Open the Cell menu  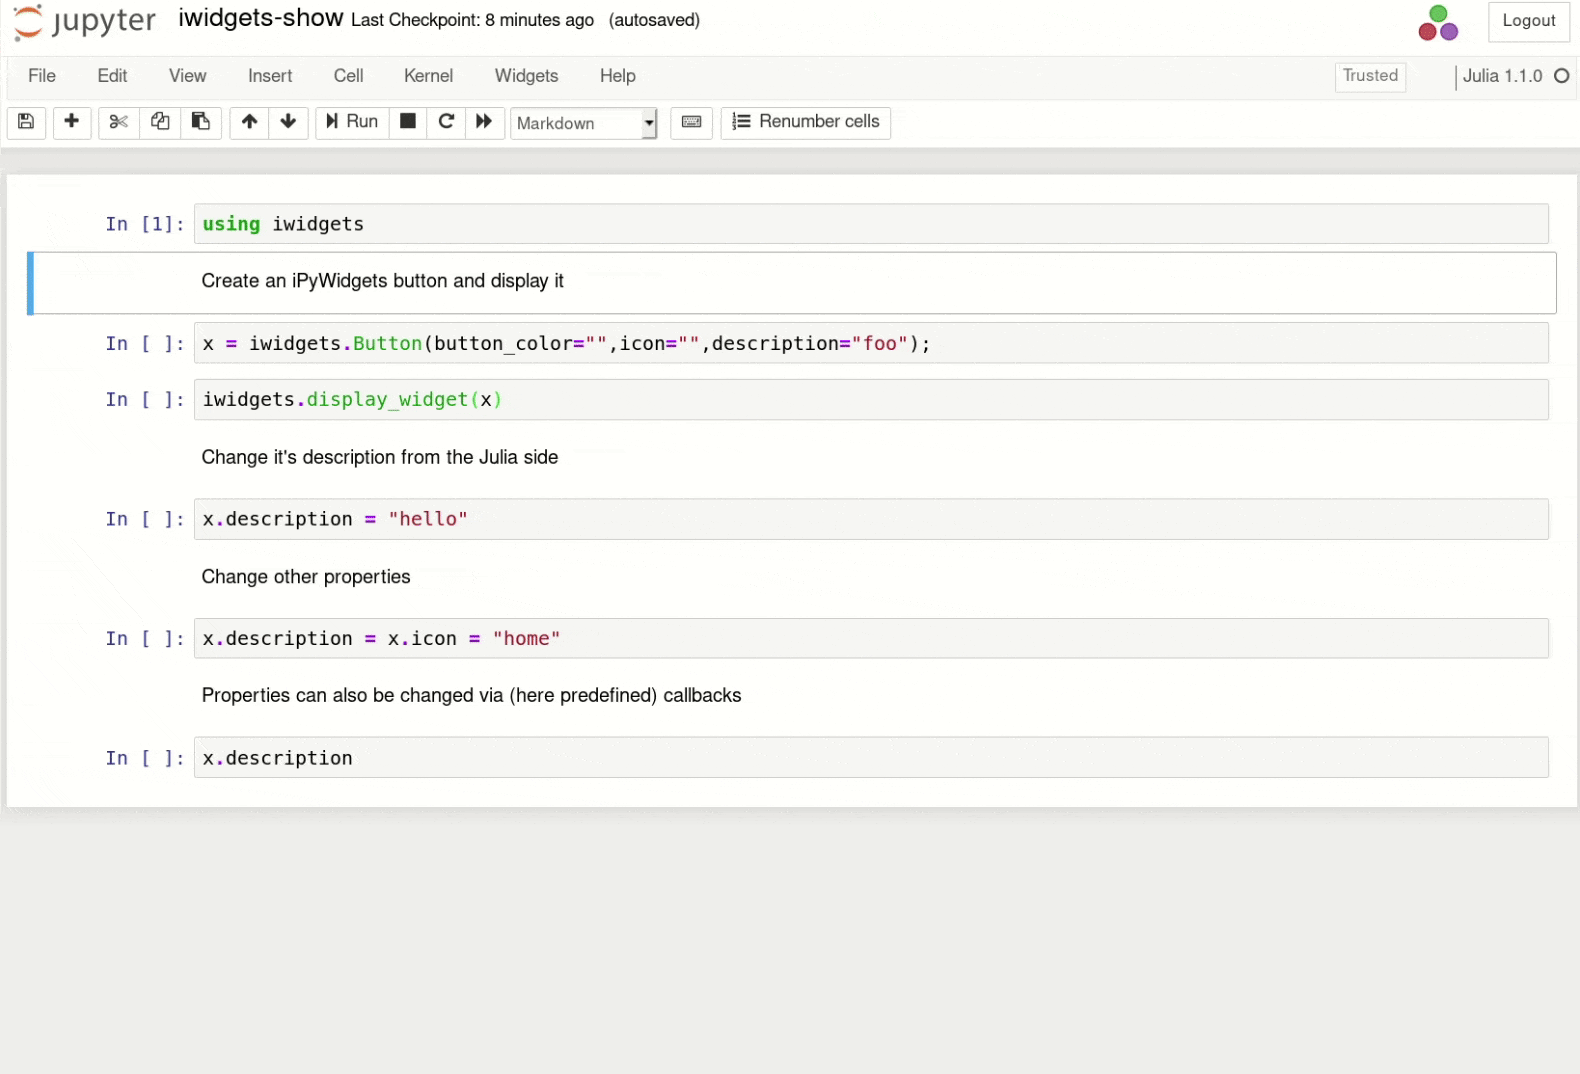pyautogui.click(x=348, y=76)
